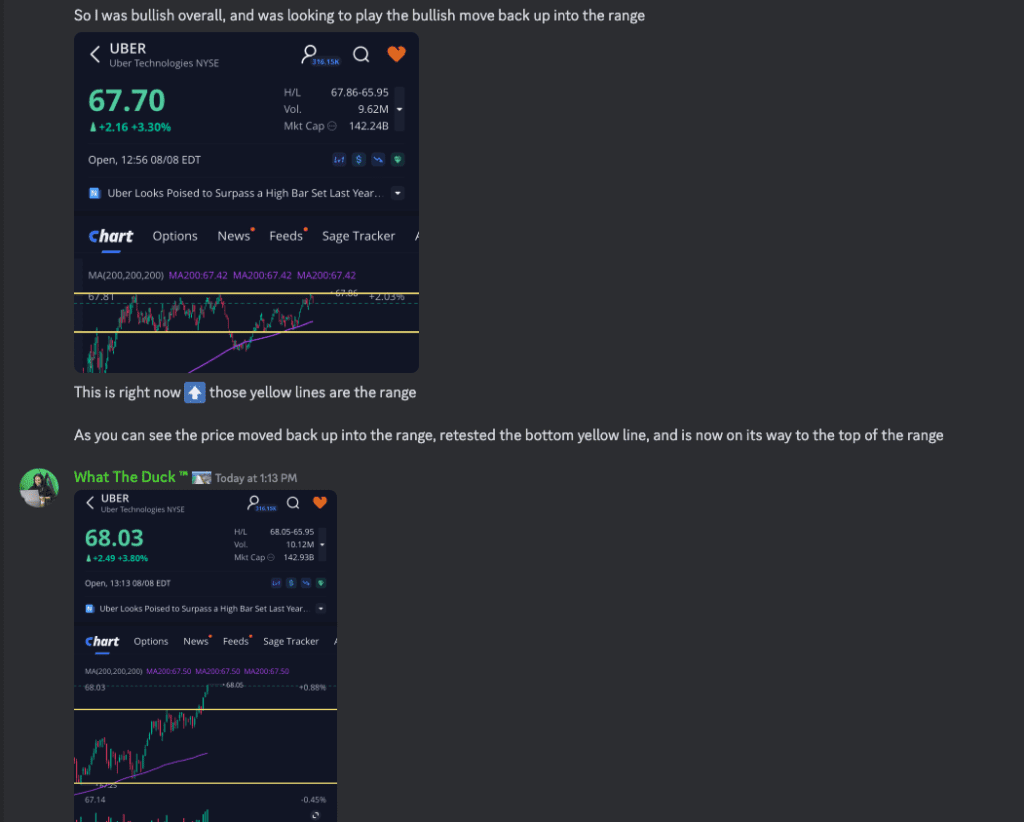
Task: Open the 68.03 price chart image
Action: click(x=205, y=740)
